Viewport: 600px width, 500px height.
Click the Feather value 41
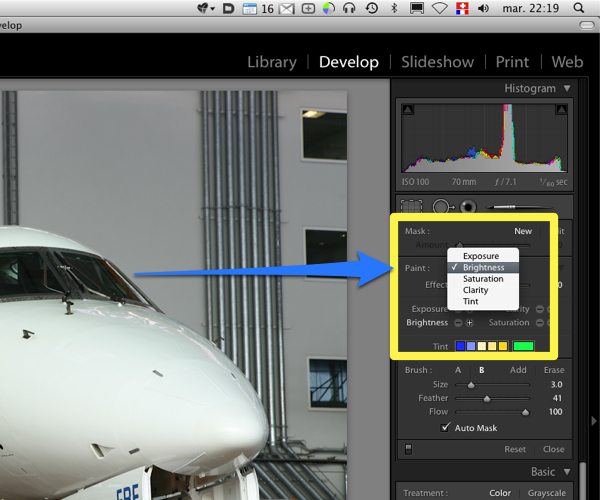[x=557, y=398]
